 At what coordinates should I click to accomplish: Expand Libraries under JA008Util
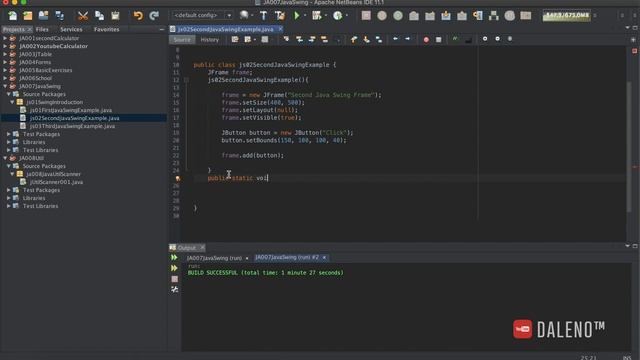click(9, 198)
